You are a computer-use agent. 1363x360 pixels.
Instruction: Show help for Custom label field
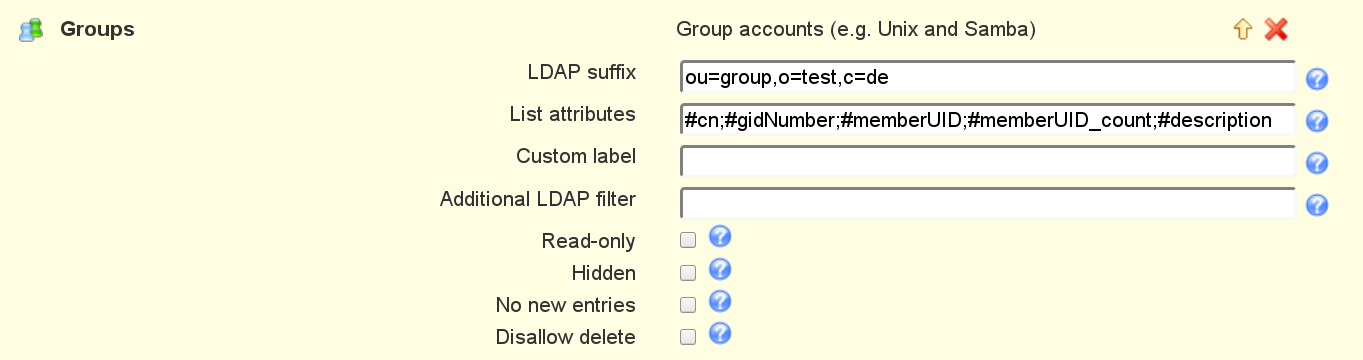pyautogui.click(x=1317, y=163)
